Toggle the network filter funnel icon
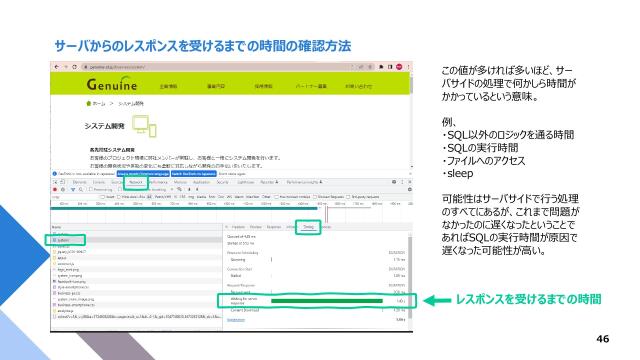Image resolution: width=640 pixels, height=360 pixels. click(73, 189)
